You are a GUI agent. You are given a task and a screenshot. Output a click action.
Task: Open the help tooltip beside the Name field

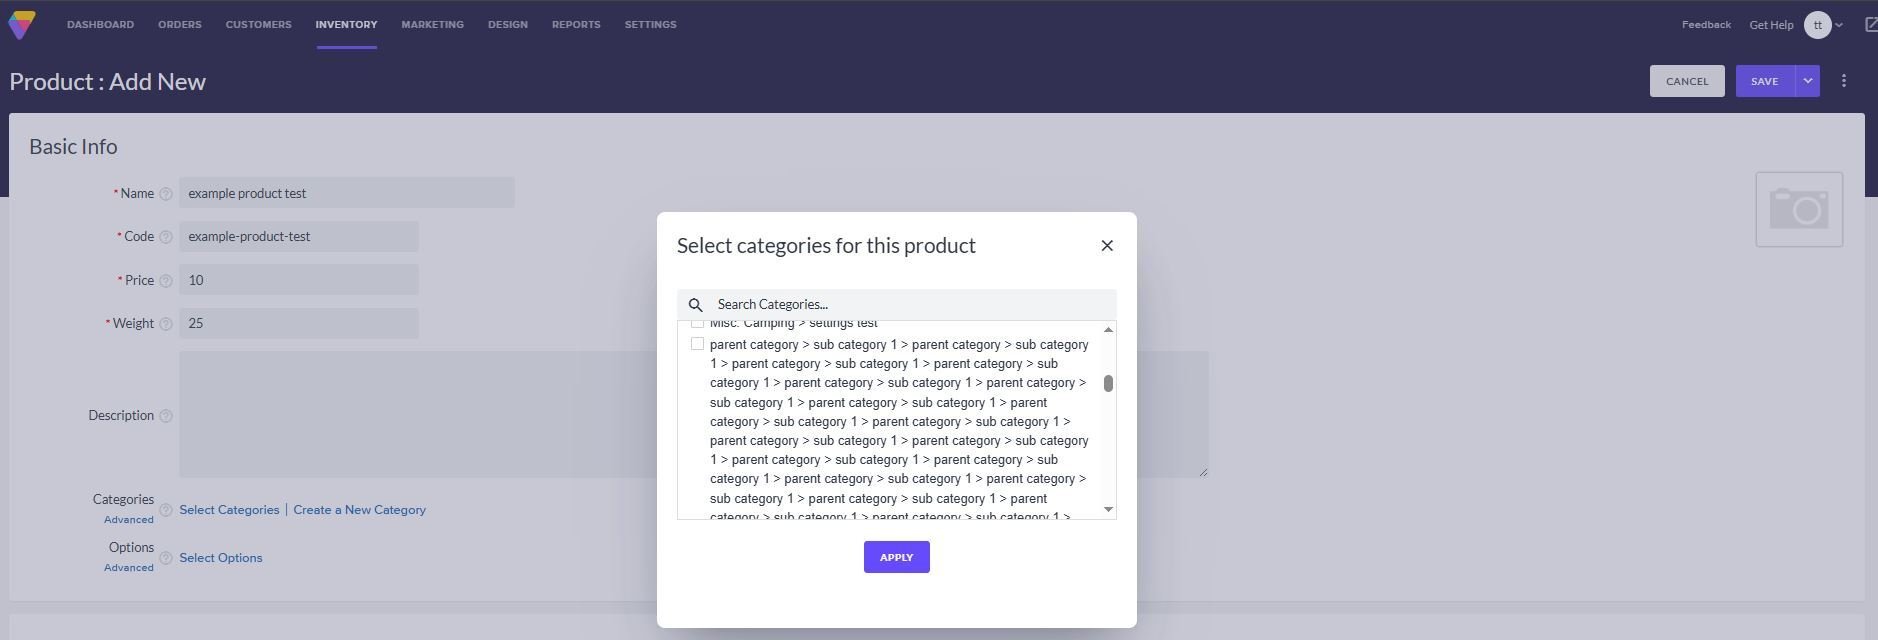click(167, 193)
